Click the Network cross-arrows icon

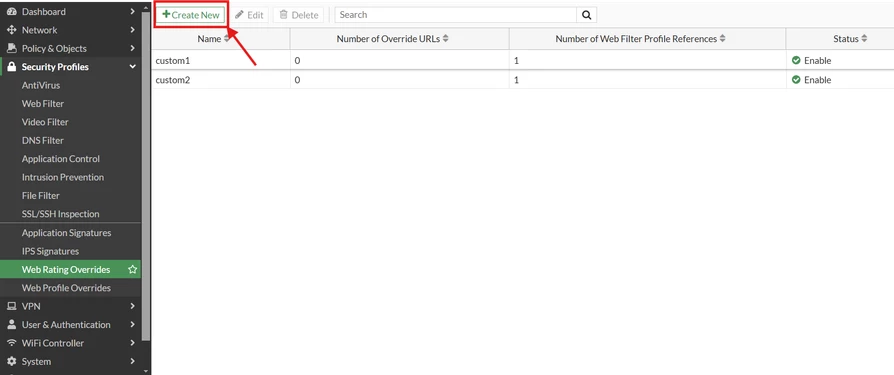coord(11,30)
